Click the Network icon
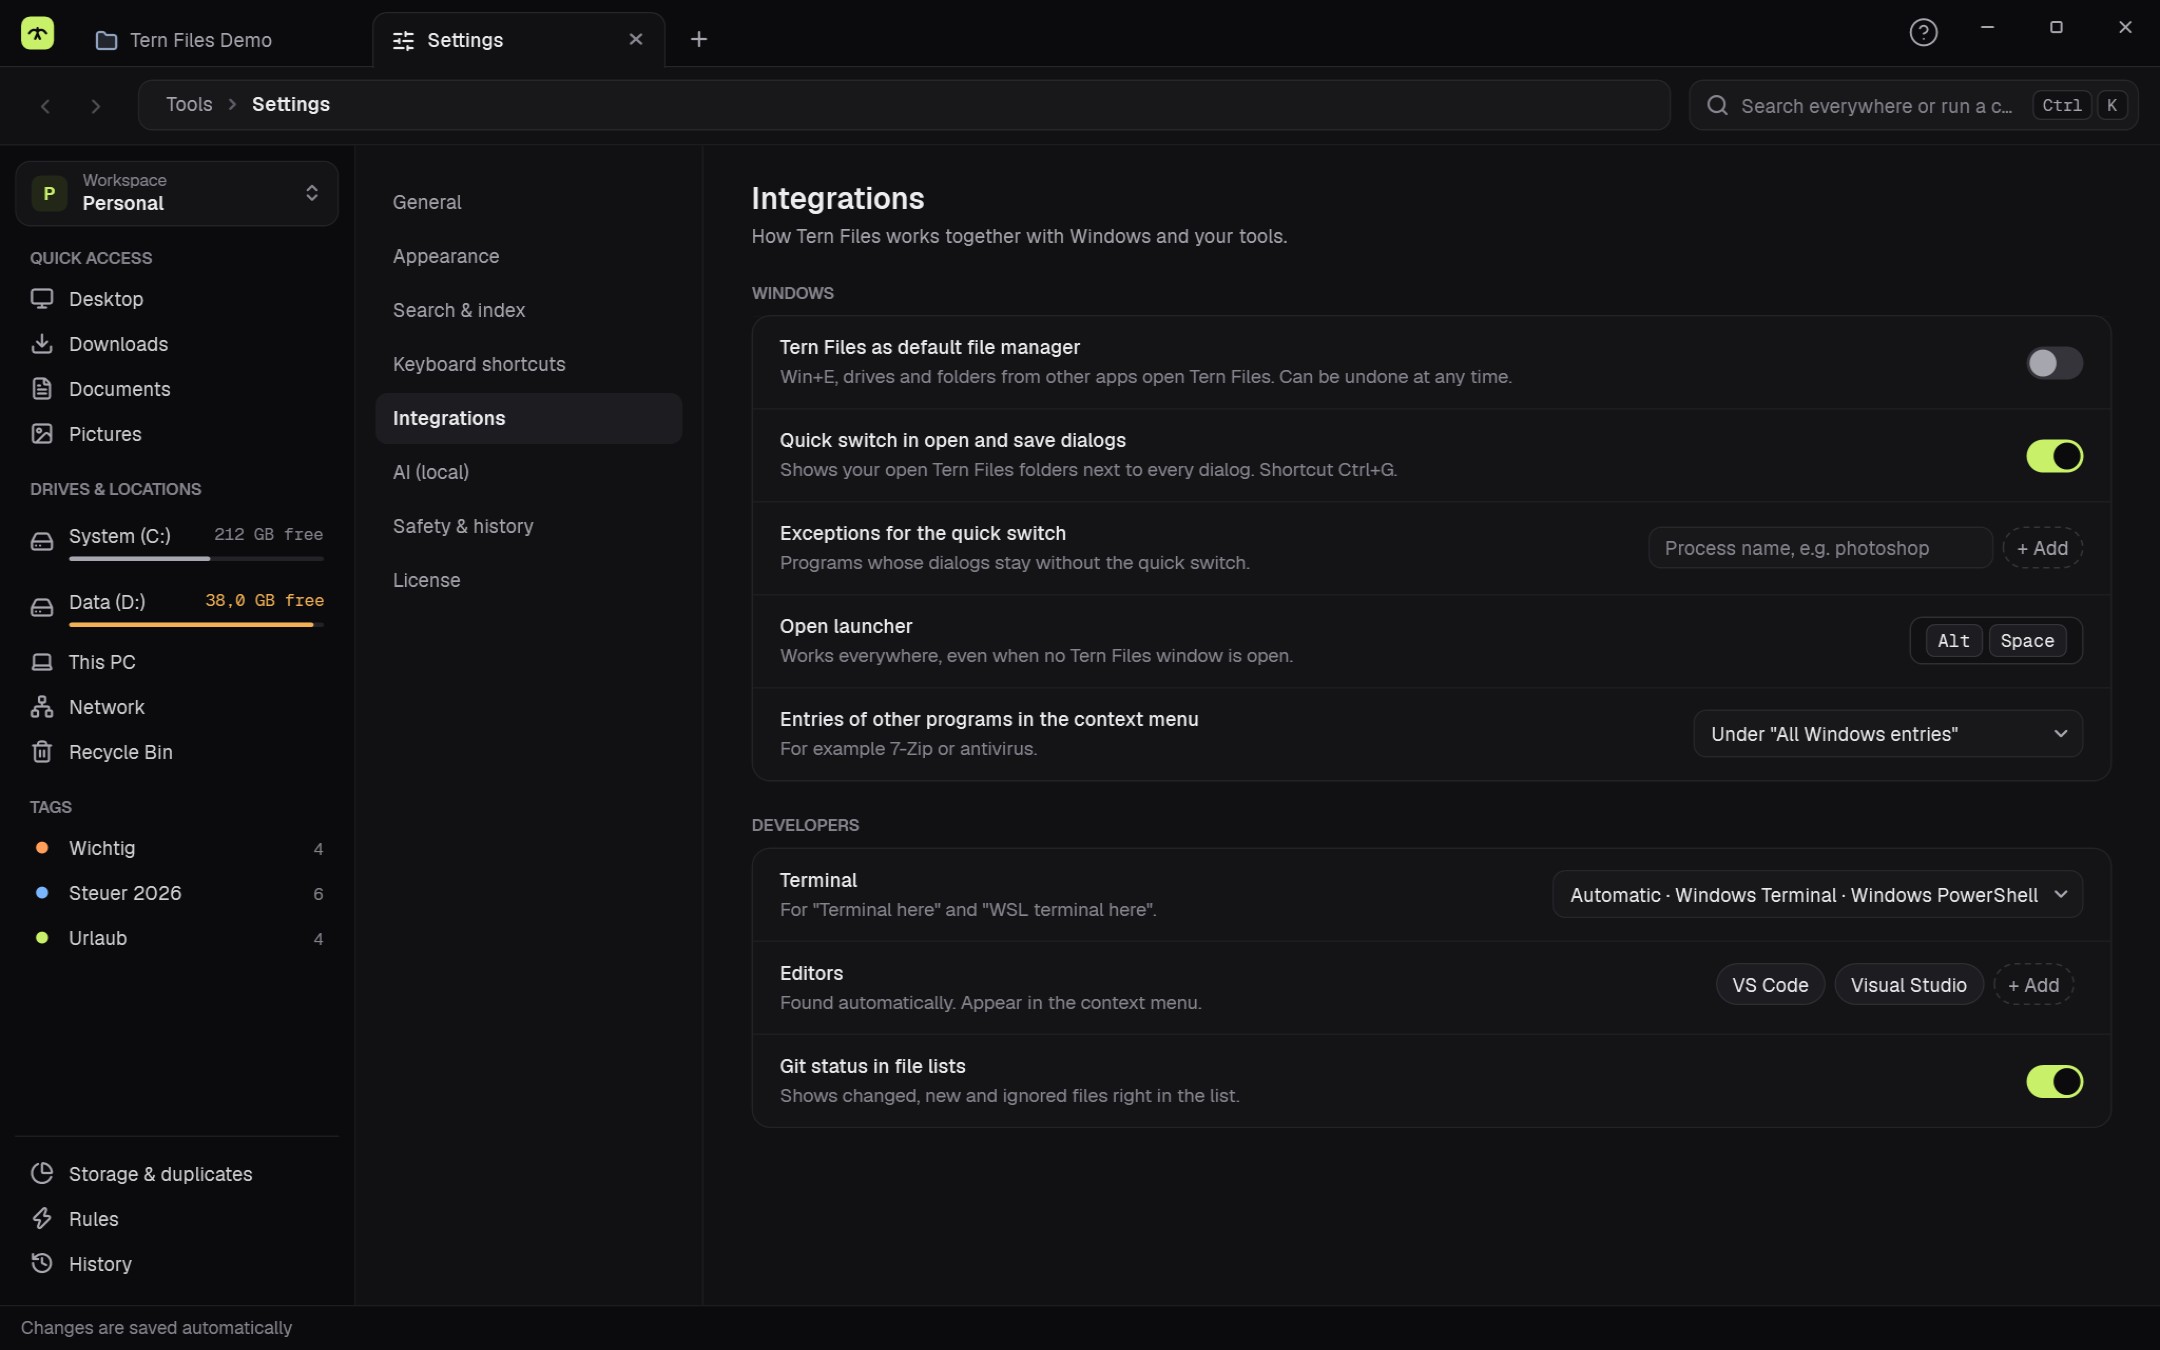 (x=42, y=707)
